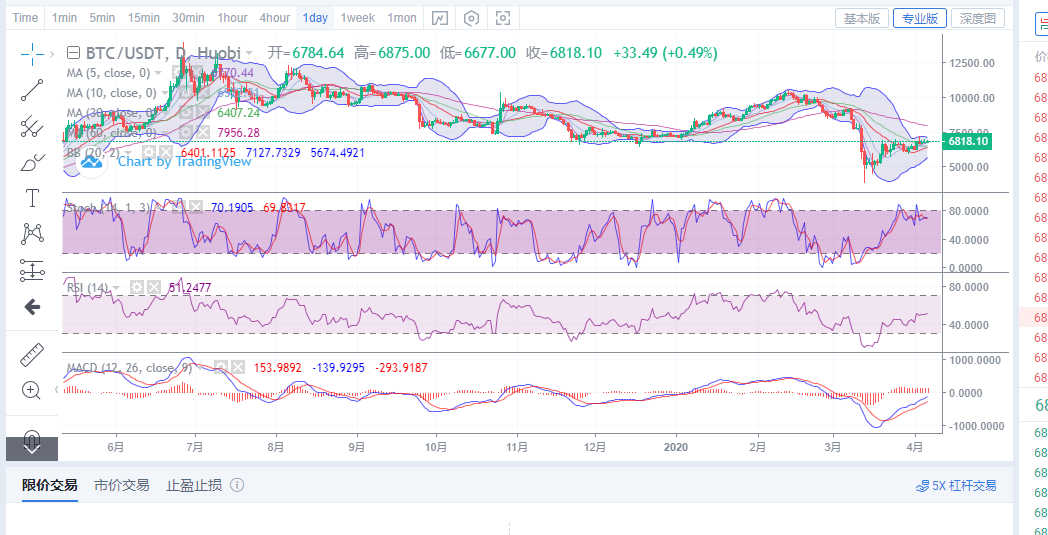Select 1week interval
Viewport: 1048px width, 535px height.
click(x=358, y=18)
